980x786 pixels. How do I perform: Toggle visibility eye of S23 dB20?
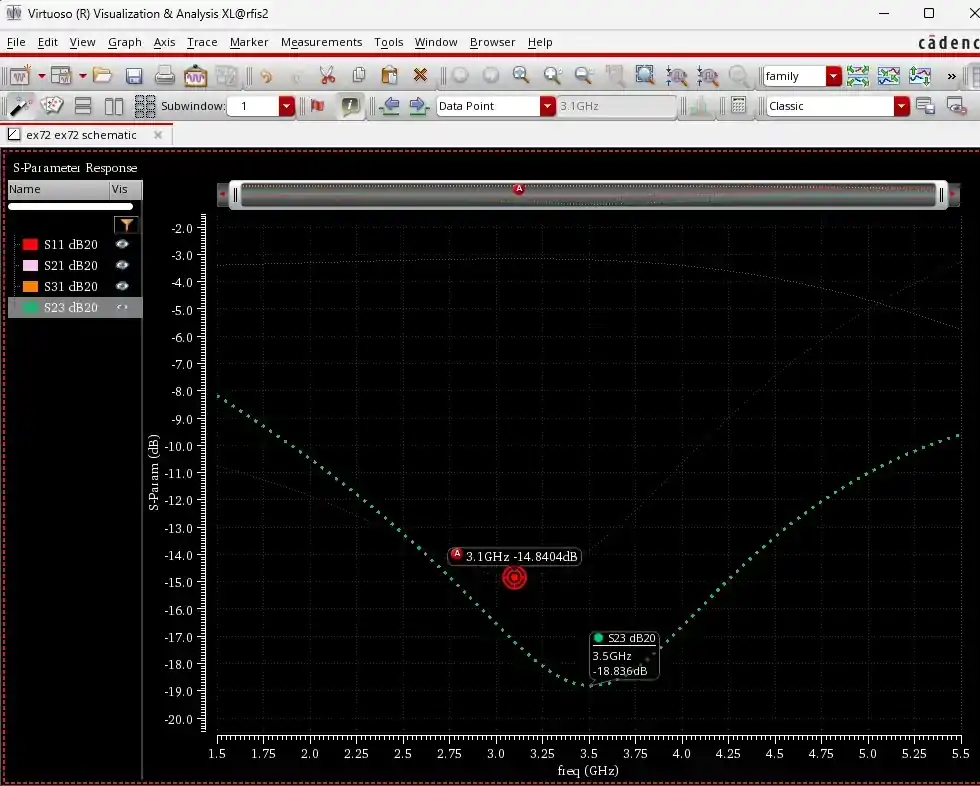(x=122, y=307)
